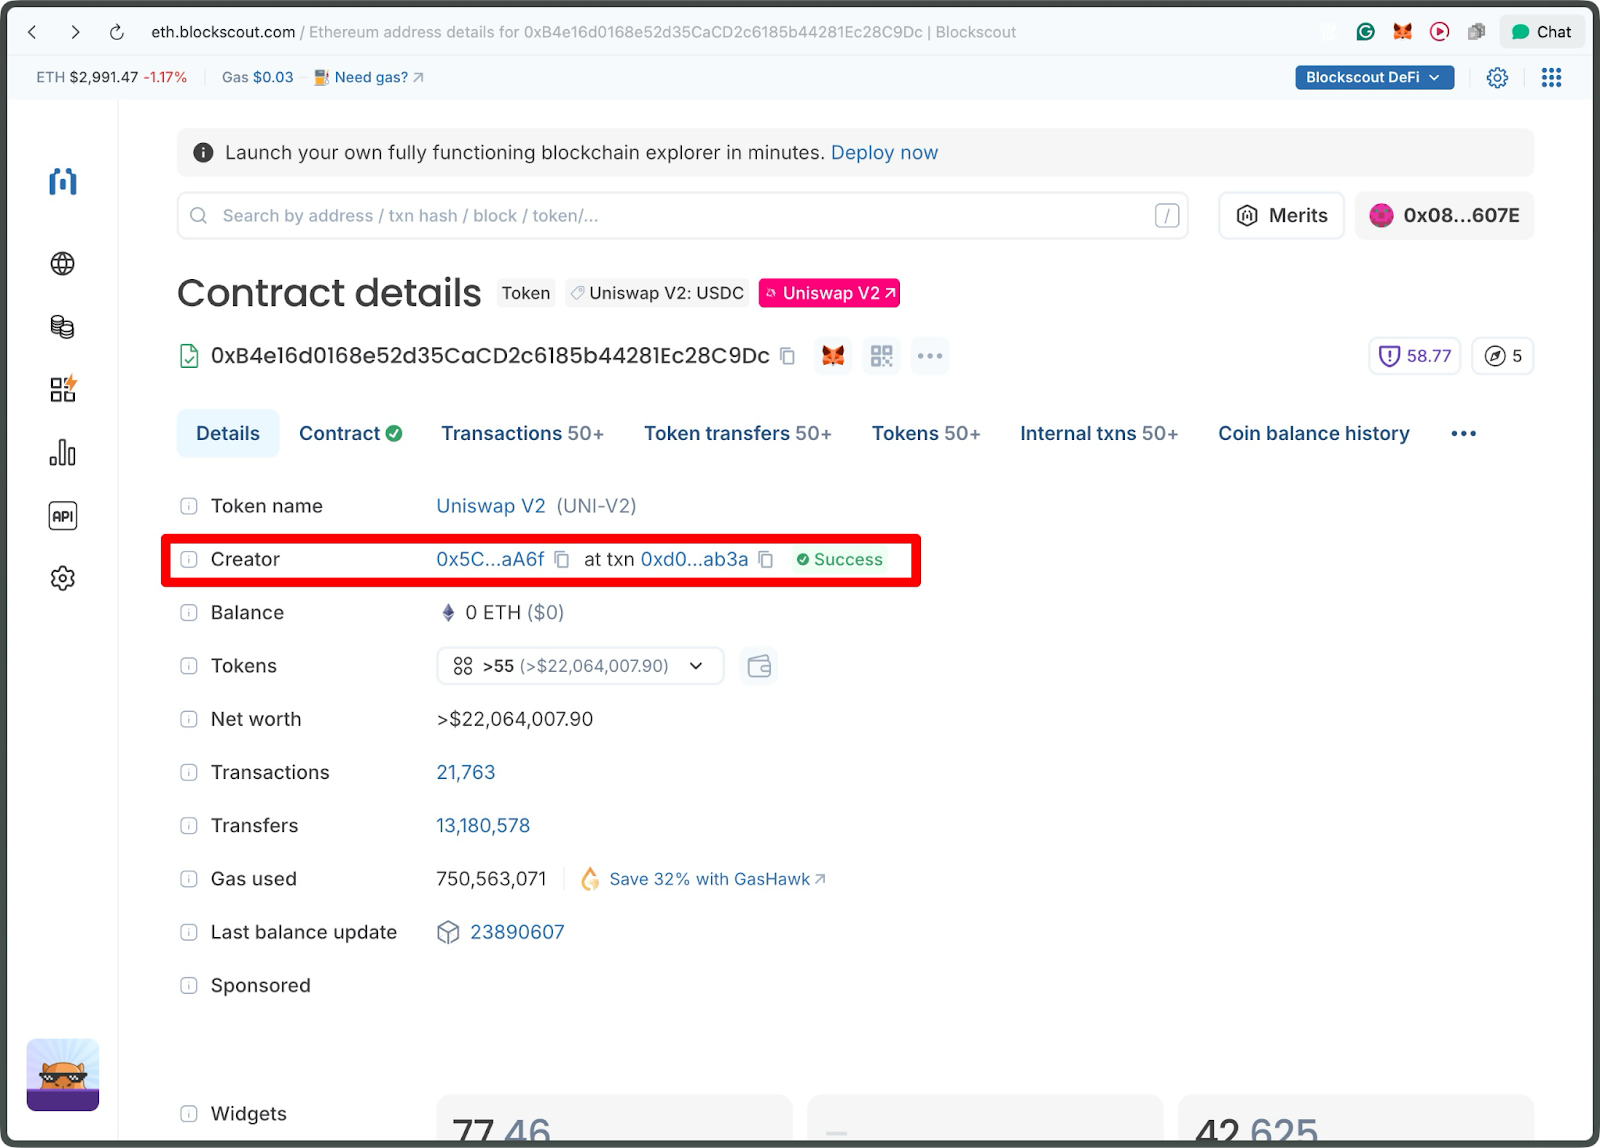Viewport: 1600px width, 1148px height.
Task: Select the tokens coin-stack icon in sidebar
Action: click(x=62, y=326)
